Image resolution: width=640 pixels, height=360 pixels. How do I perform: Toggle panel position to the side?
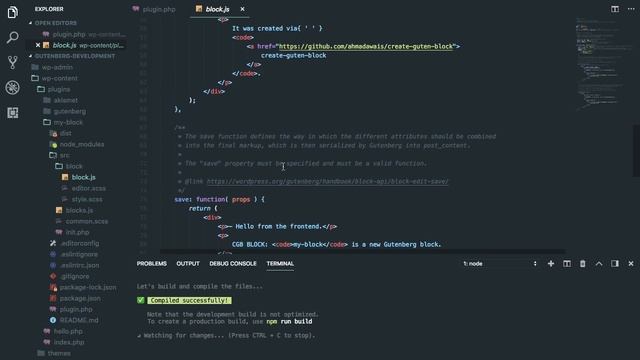[x=615, y=264]
